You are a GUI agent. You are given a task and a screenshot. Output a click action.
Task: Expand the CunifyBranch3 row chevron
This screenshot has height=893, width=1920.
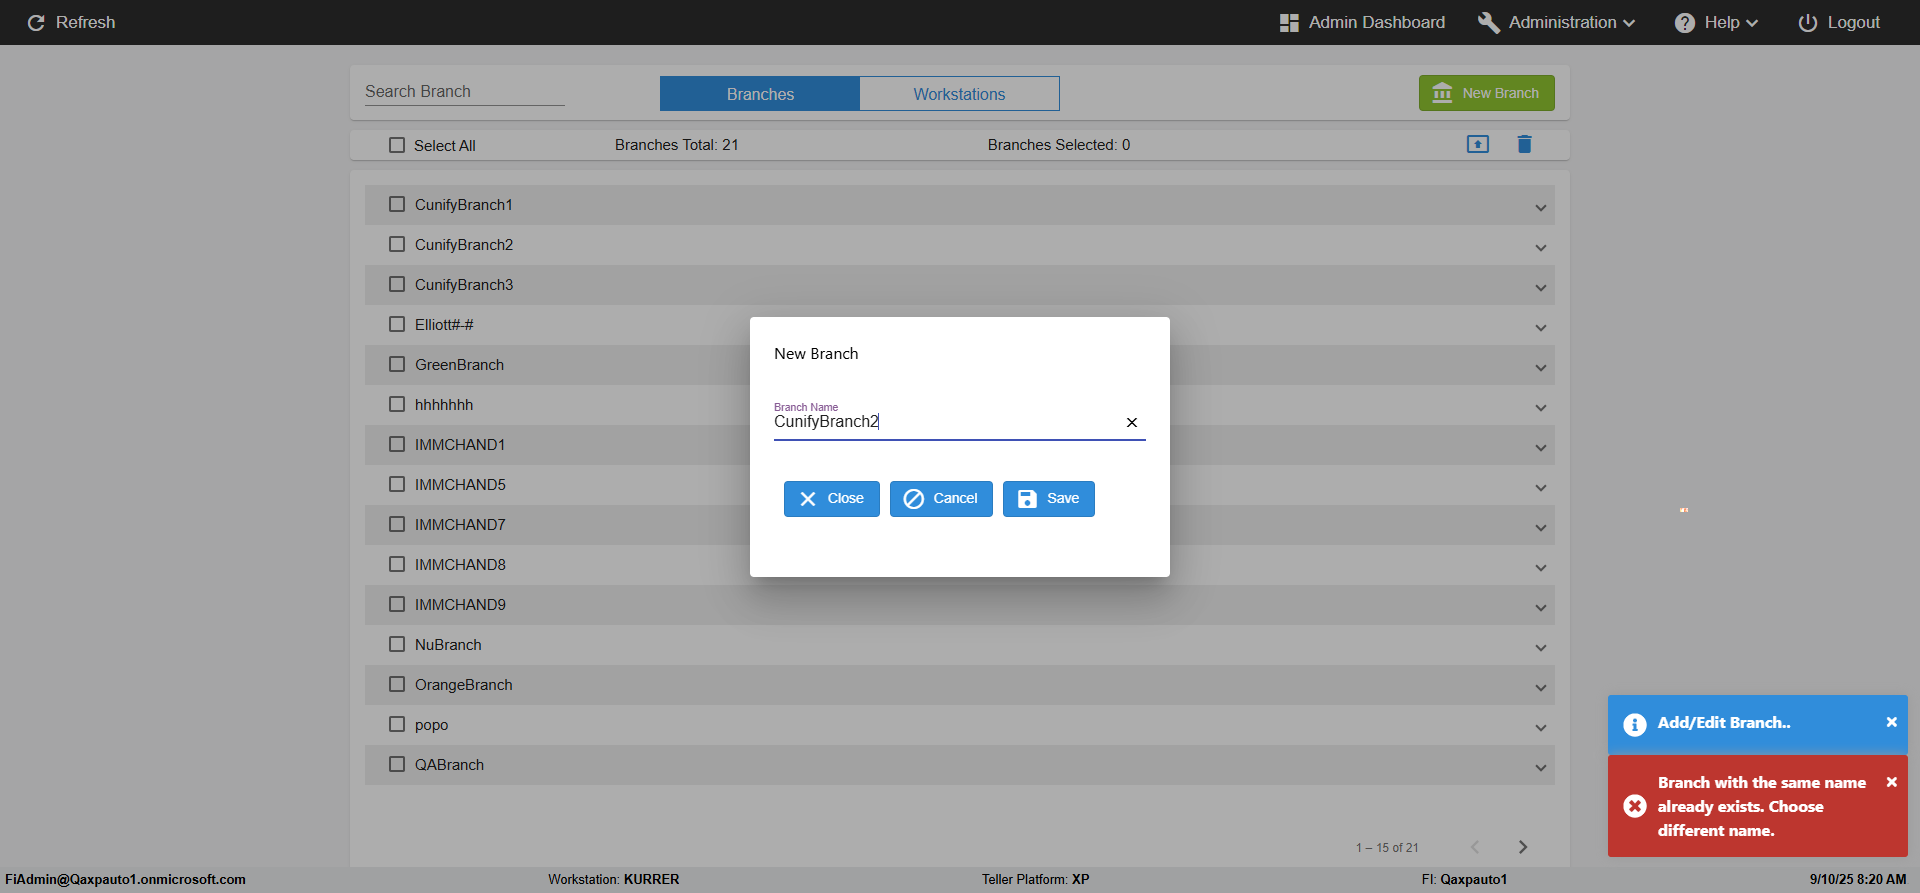coord(1541,288)
